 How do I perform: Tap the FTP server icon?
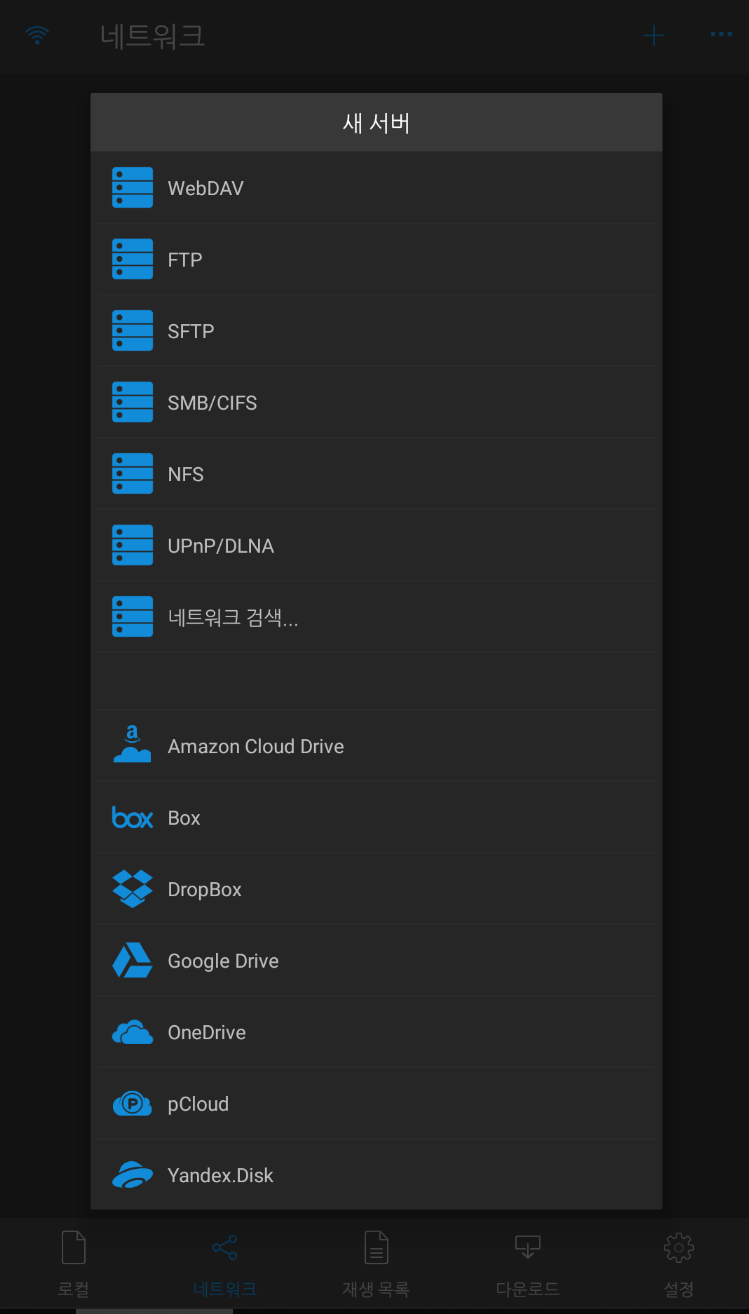click(132, 259)
